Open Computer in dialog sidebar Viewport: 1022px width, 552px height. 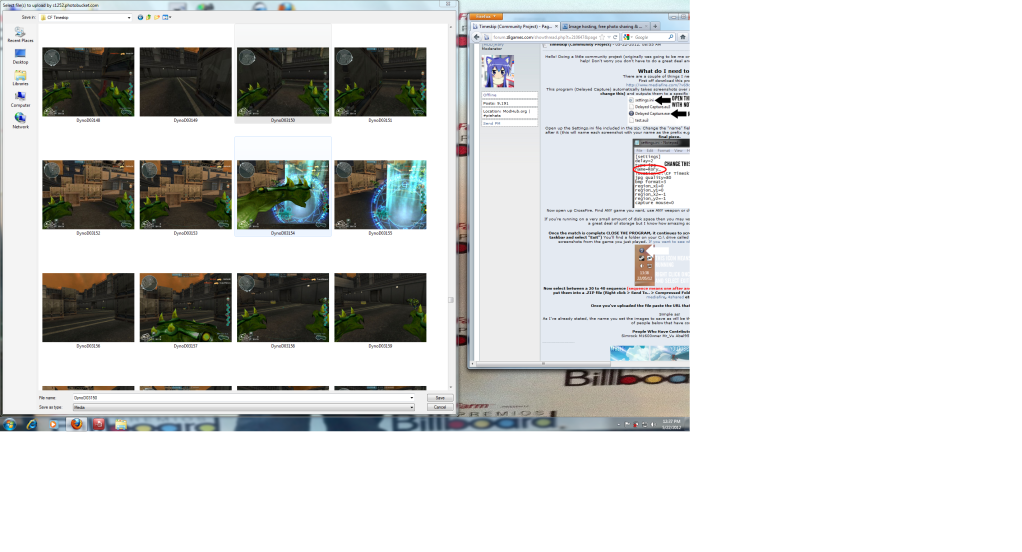(x=20, y=100)
